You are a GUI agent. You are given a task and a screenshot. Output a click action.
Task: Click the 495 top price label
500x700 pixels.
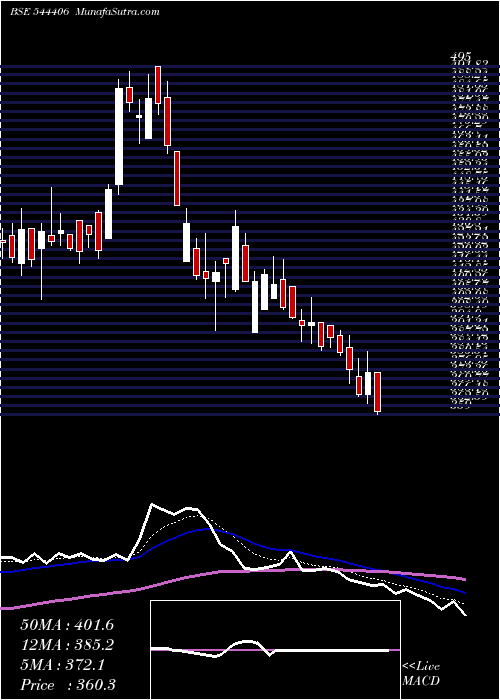[461, 57]
